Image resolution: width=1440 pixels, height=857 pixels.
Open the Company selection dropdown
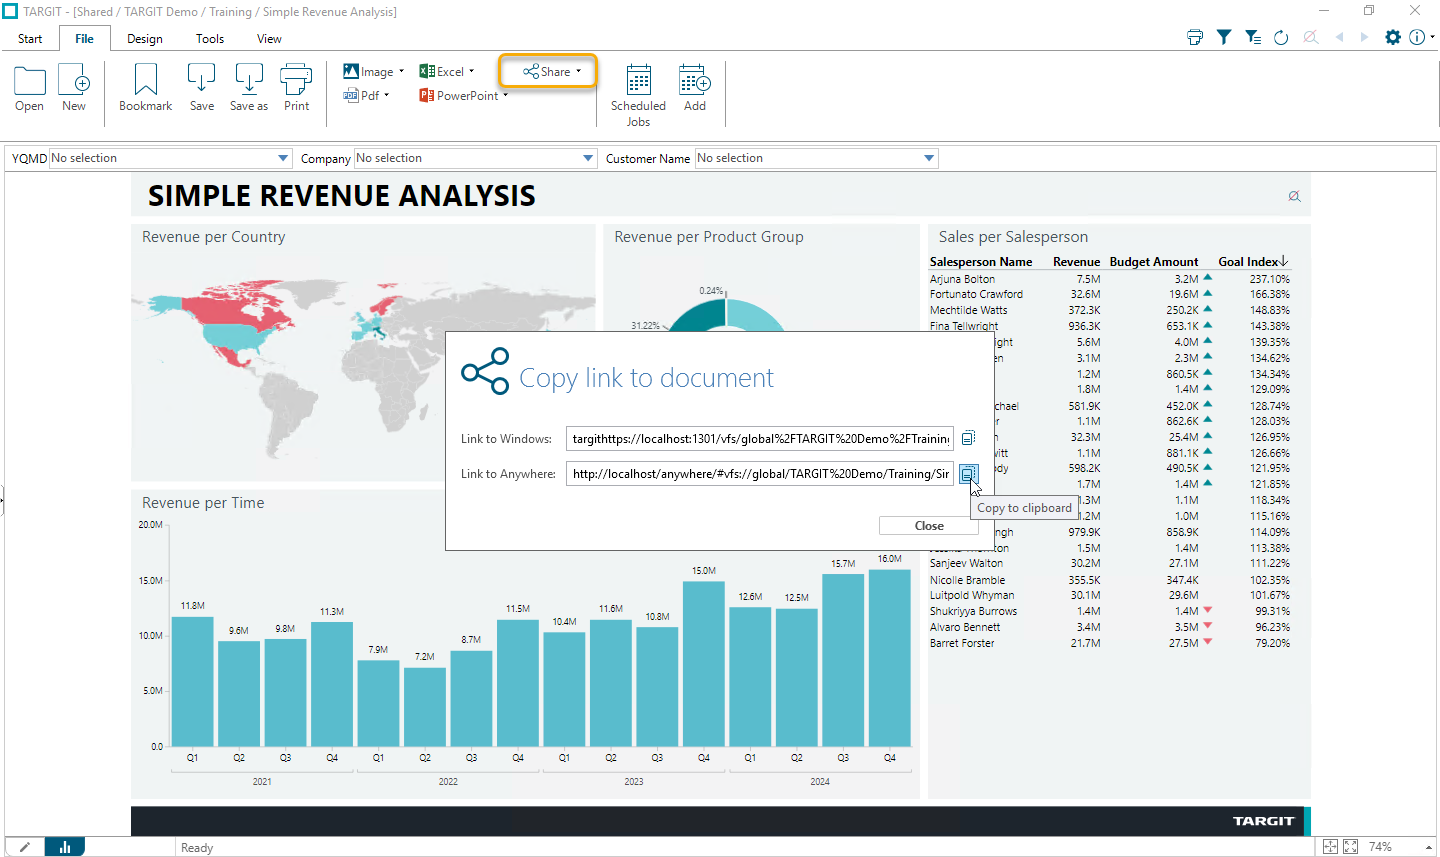pos(589,158)
